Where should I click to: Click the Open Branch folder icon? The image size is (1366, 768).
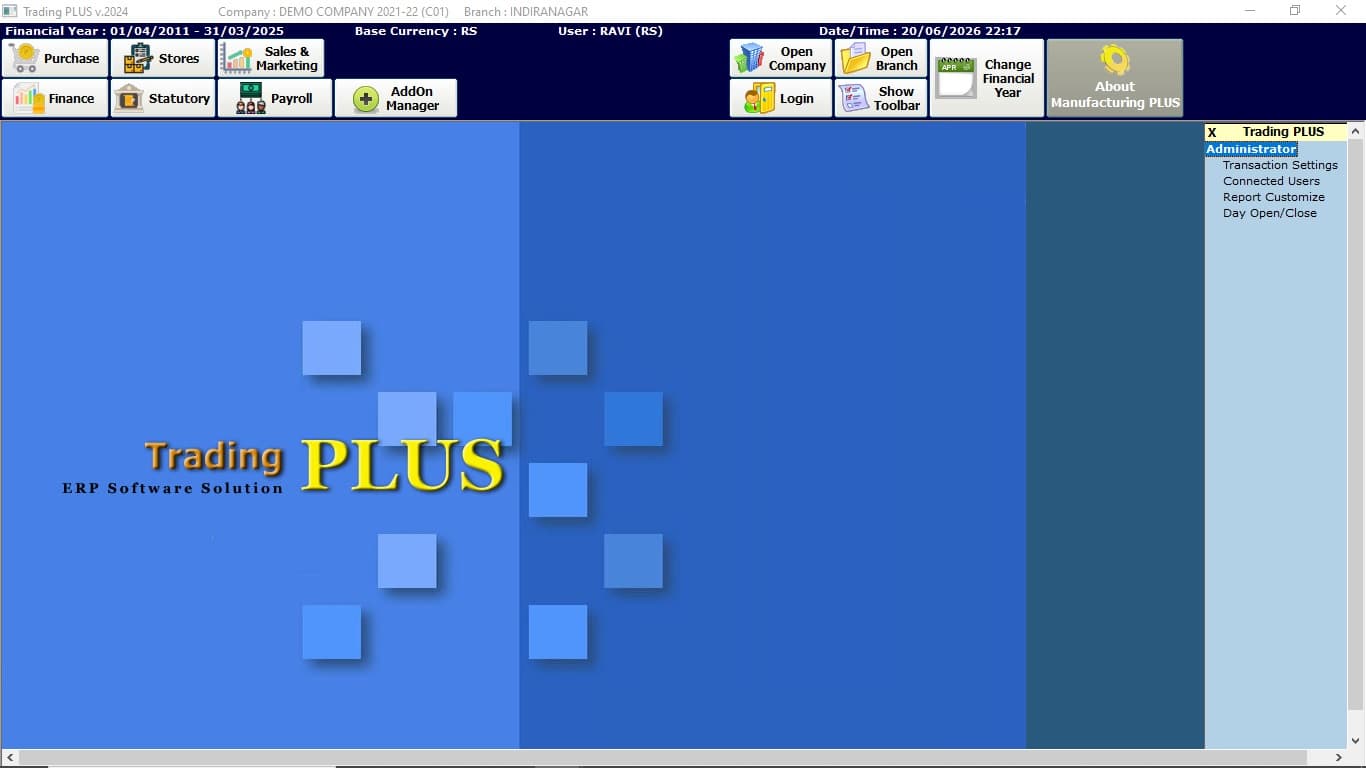856,58
